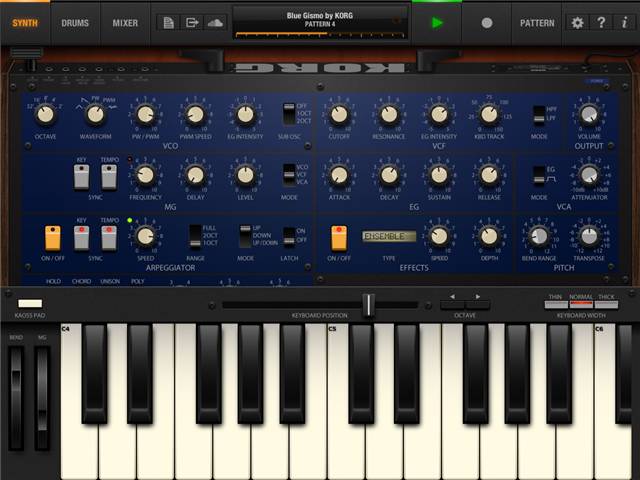Screen dimensions: 640x480
Task: Click the PITCH BEND RANGE knob
Action: [x=539, y=236]
